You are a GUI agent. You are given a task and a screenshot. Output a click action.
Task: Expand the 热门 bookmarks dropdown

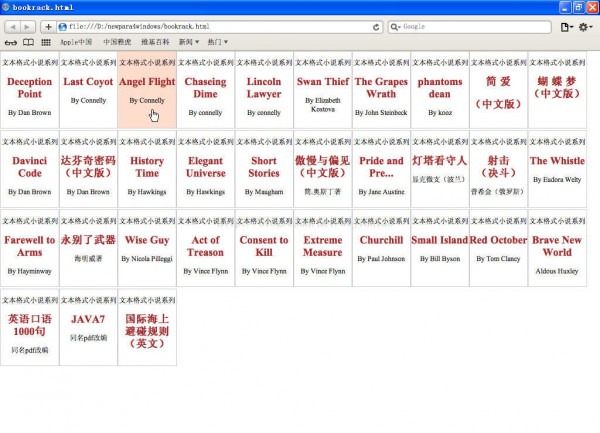point(218,42)
